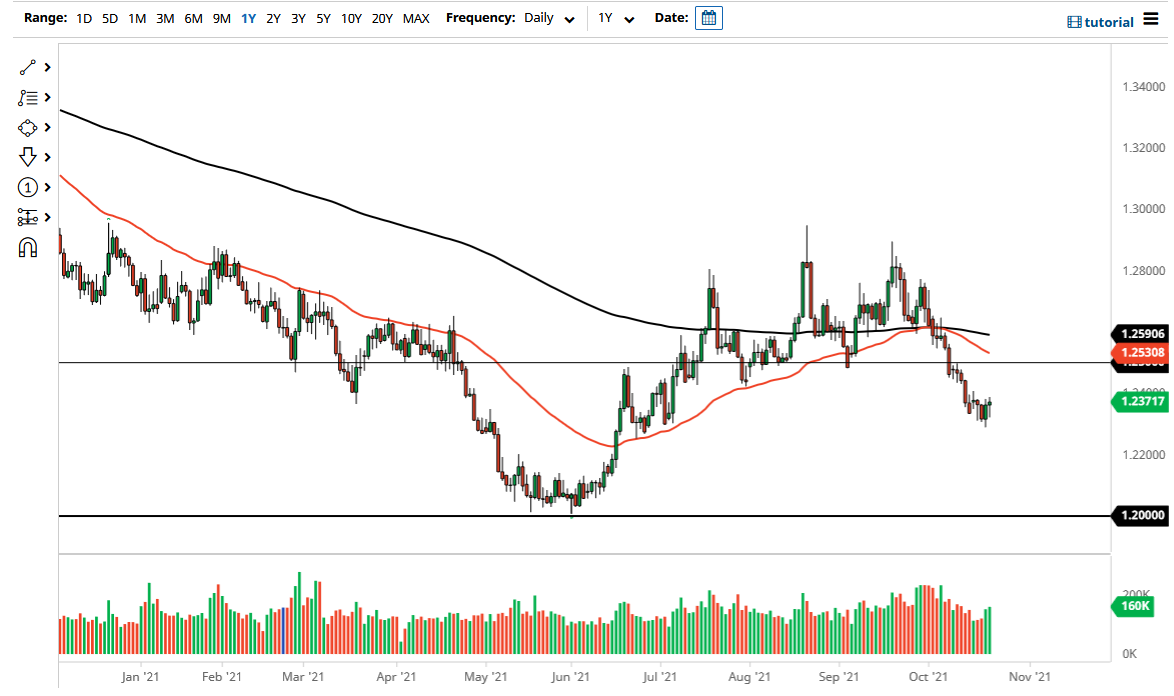Screen dimensions: 1174x696
Task: Select the shape annotation tool
Action: point(28,127)
